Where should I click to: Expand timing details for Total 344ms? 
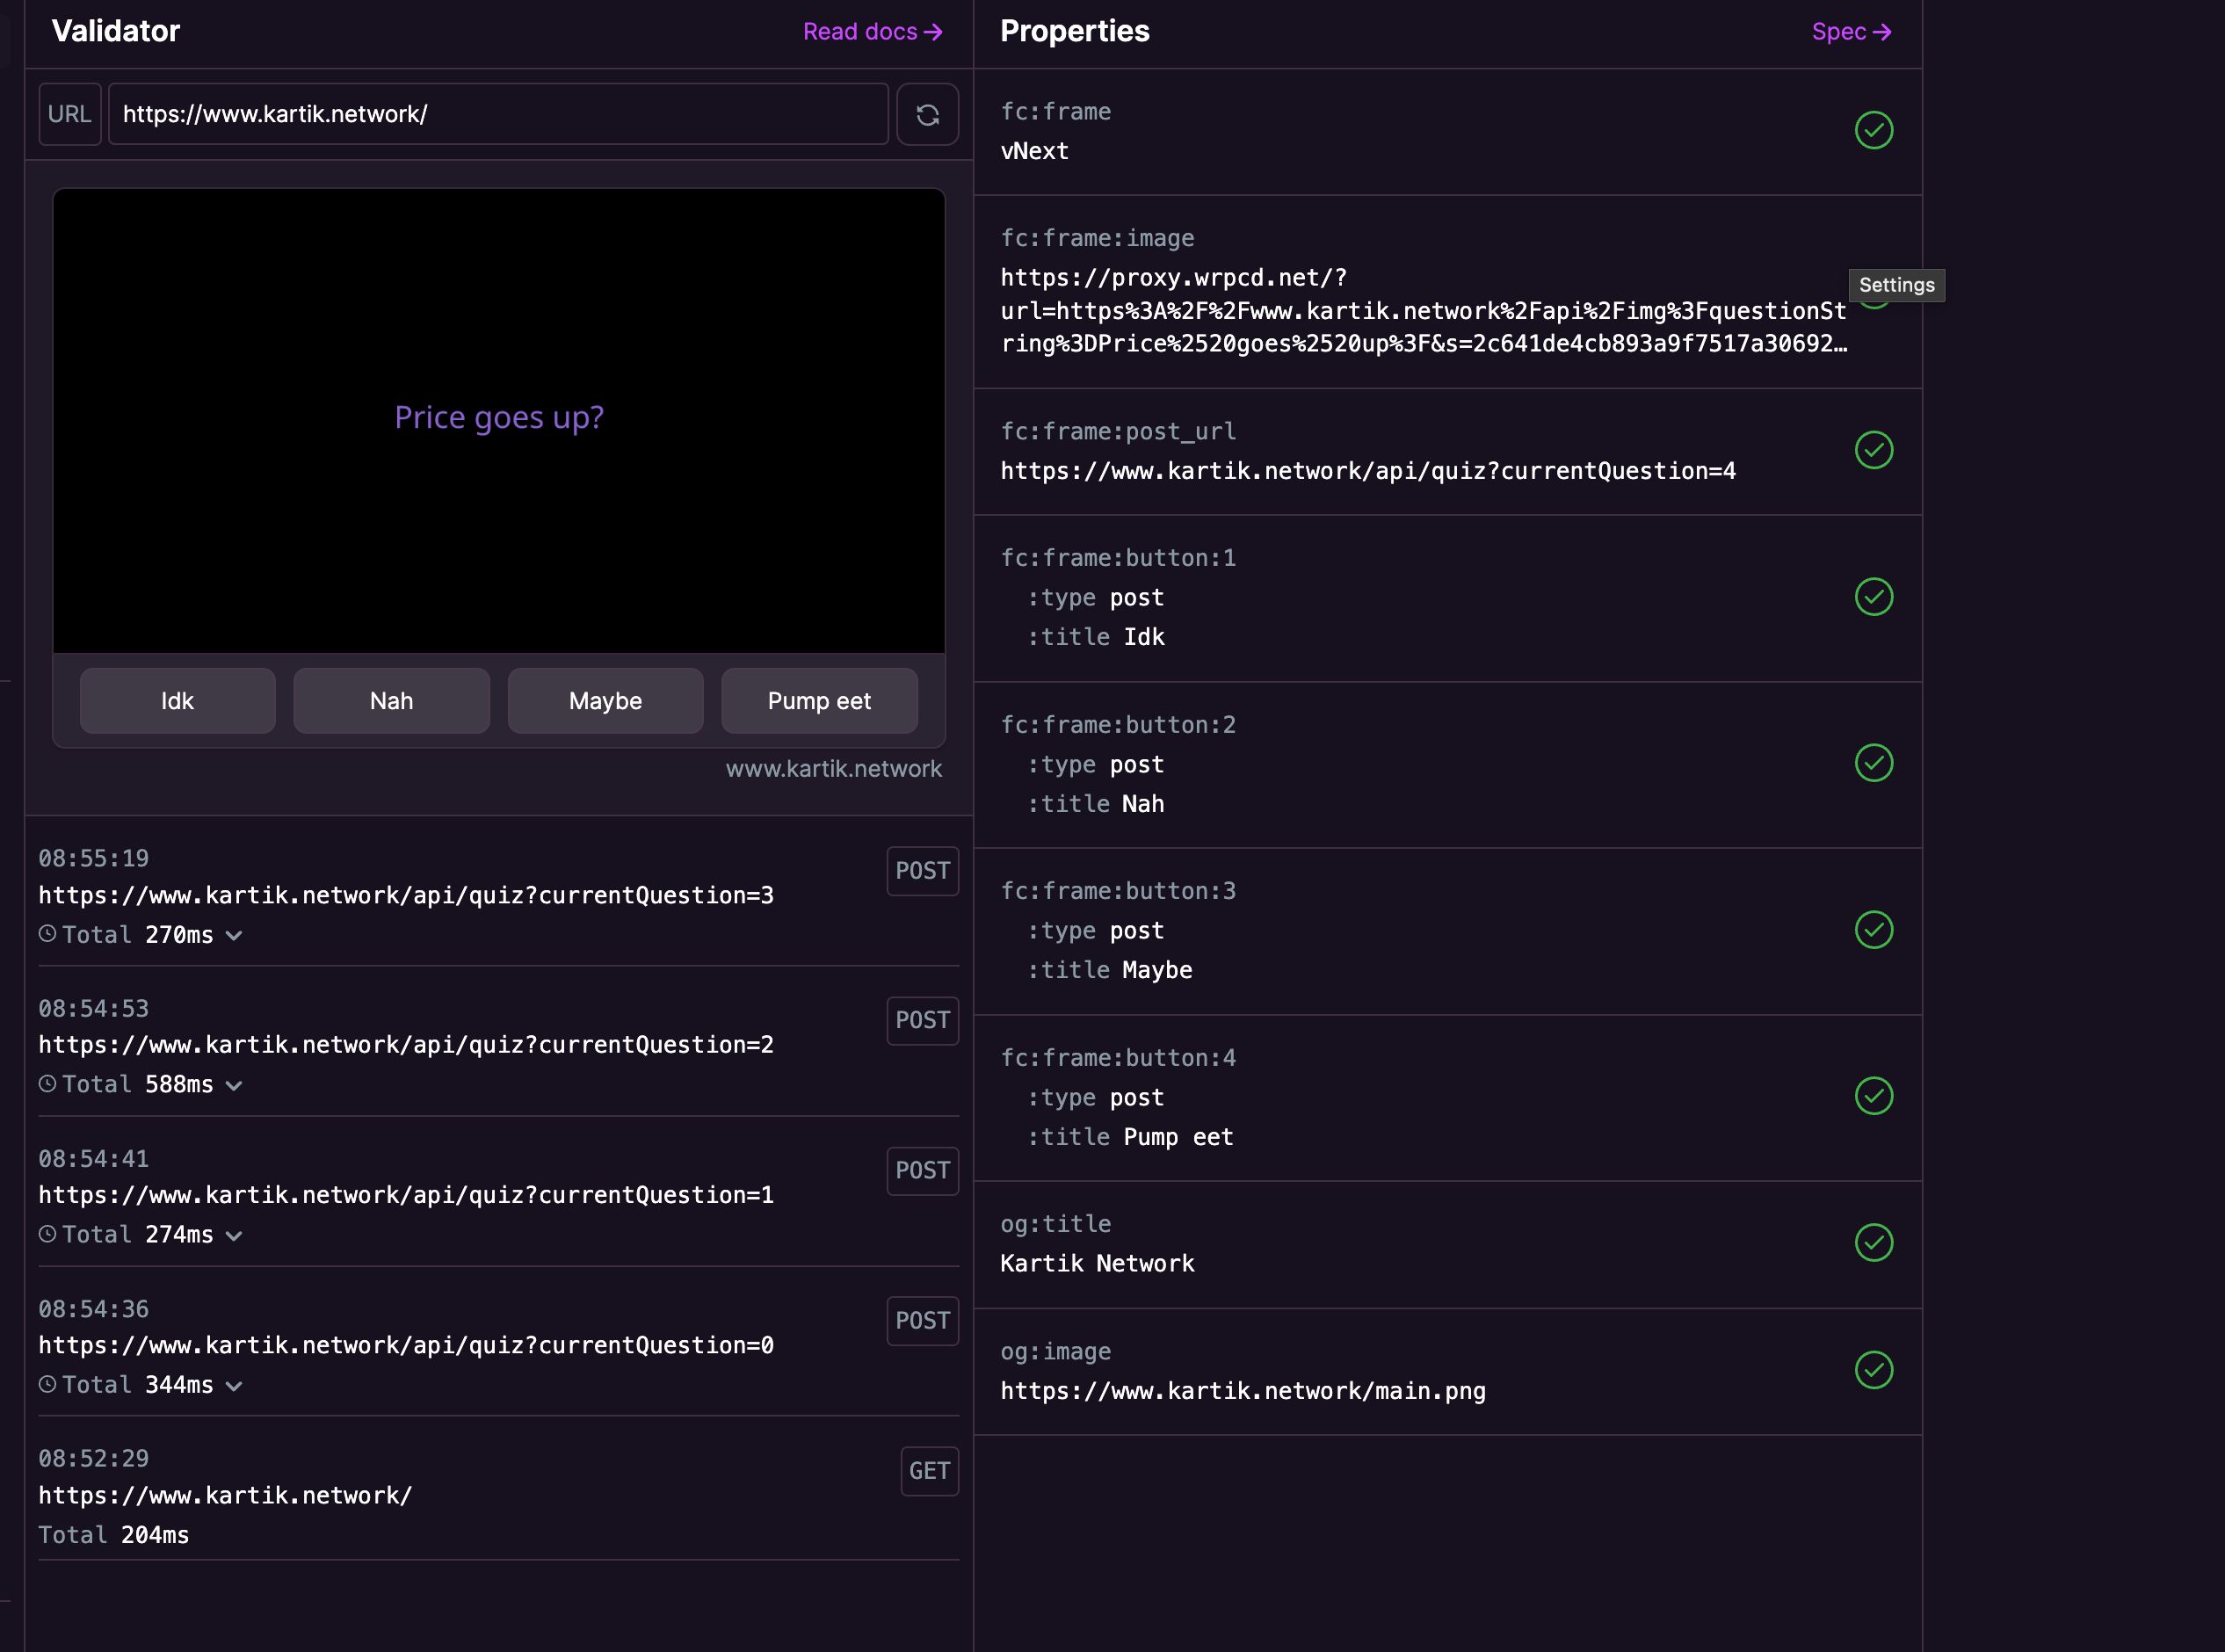pyautogui.click(x=234, y=1386)
